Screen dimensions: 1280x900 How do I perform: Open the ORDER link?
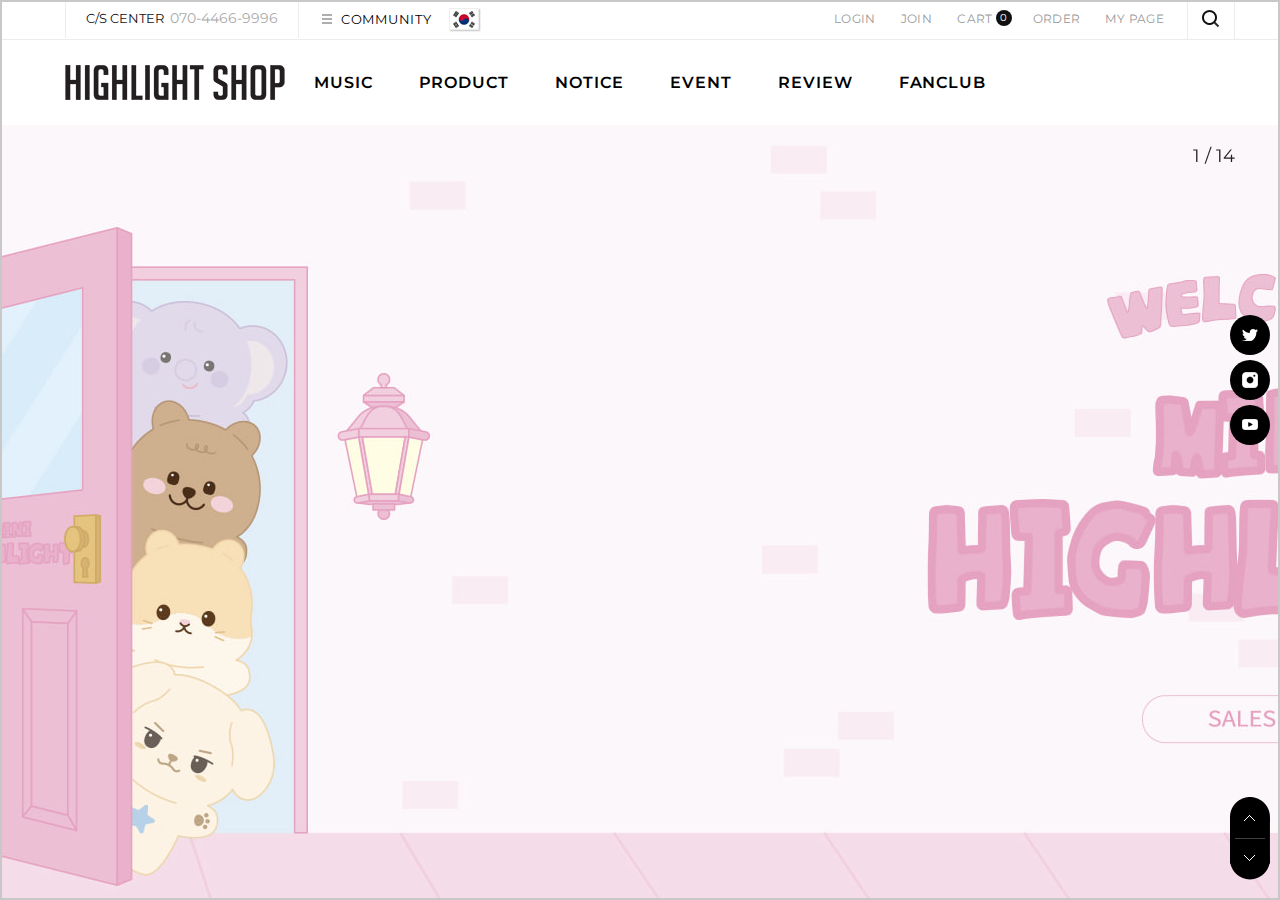pos(1056,19)
